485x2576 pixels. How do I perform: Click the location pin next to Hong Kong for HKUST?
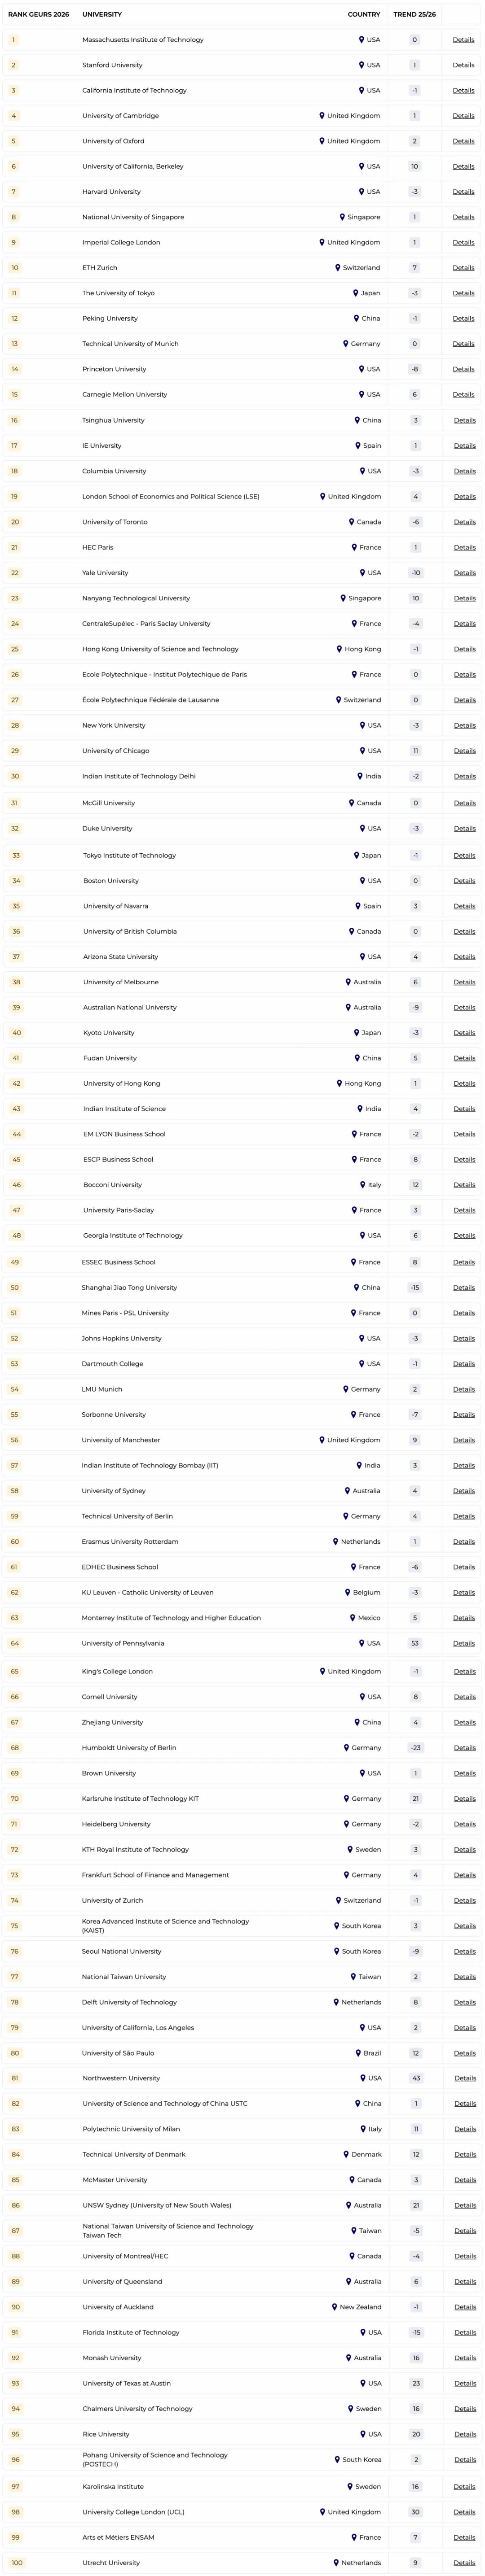pos(339,649)
